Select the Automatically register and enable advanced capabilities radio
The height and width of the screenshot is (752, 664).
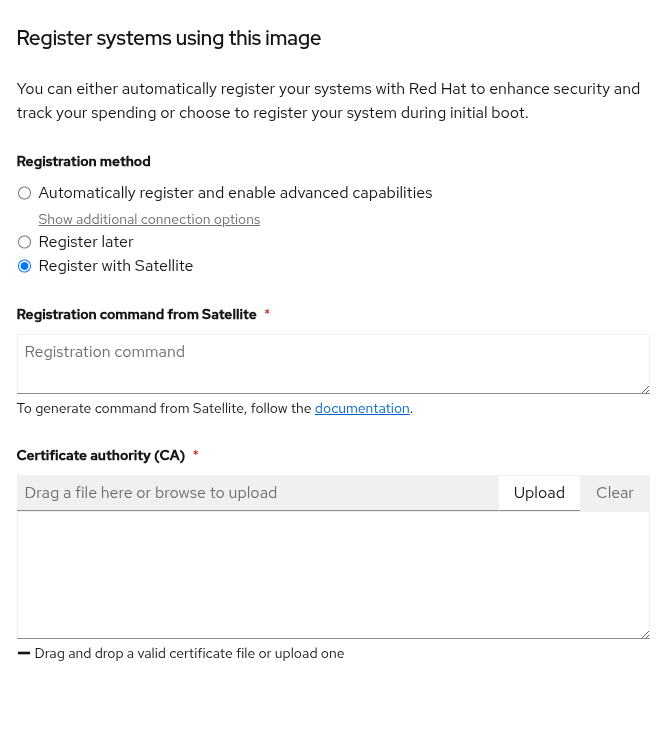25,193
